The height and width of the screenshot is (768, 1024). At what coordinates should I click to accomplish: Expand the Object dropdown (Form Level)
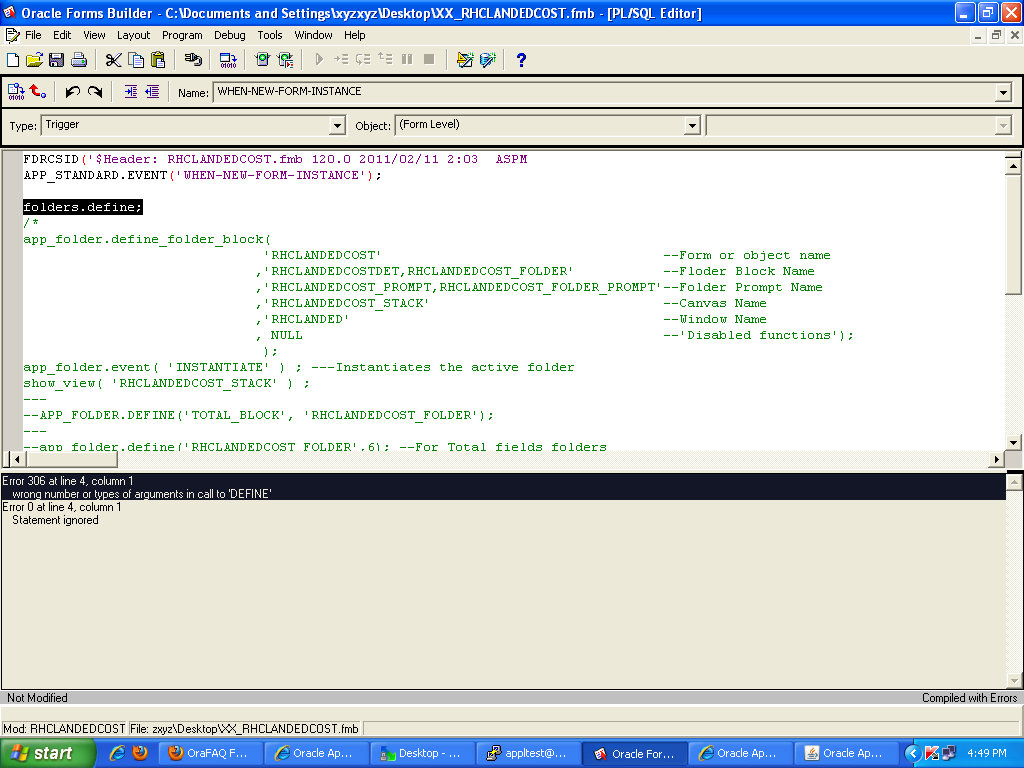point(692,125)
